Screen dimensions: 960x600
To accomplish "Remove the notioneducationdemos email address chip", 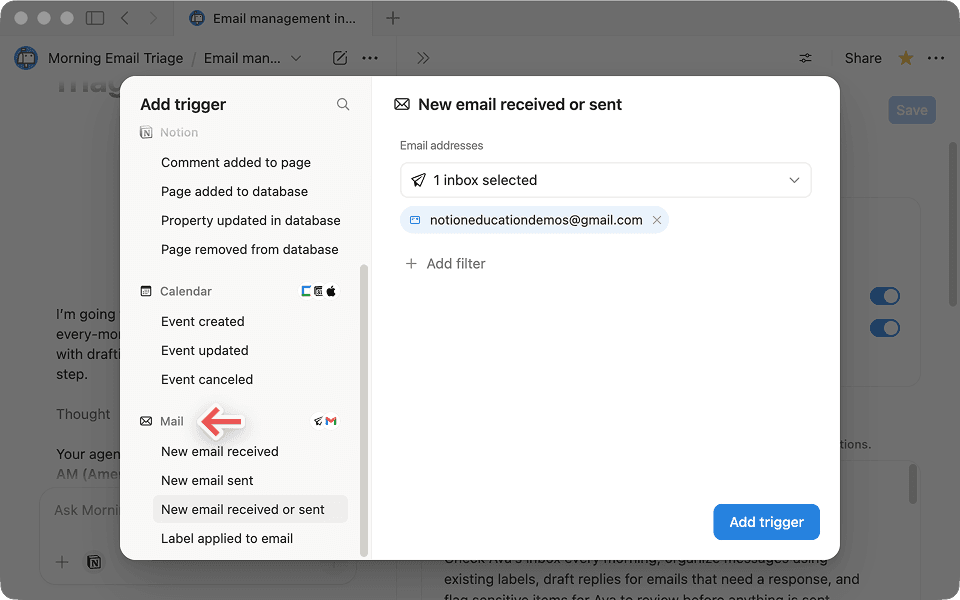I will pos(657,218).
